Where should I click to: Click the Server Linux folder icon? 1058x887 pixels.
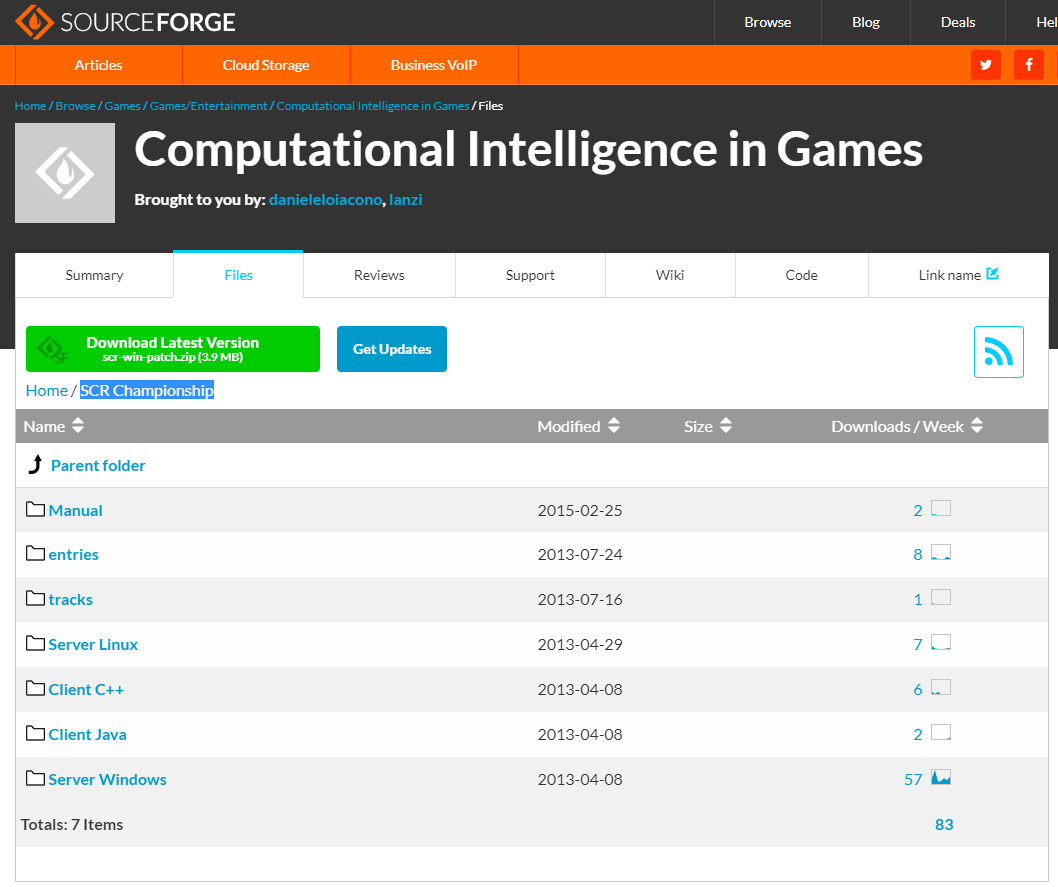[x=36, y=643]
